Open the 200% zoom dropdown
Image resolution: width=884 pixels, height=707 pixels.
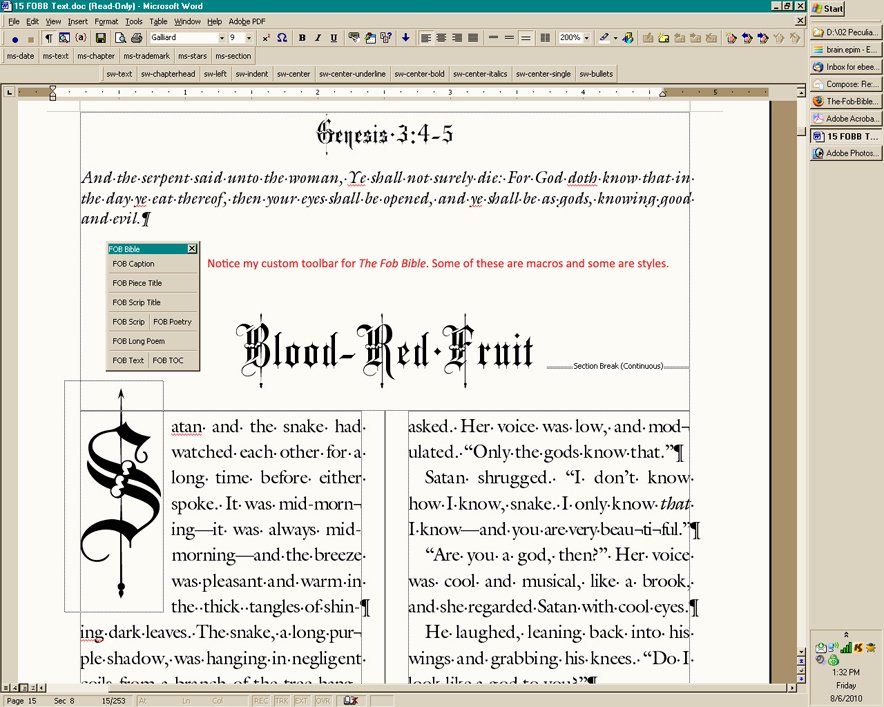pyautogui.click(x=587, y=38)
